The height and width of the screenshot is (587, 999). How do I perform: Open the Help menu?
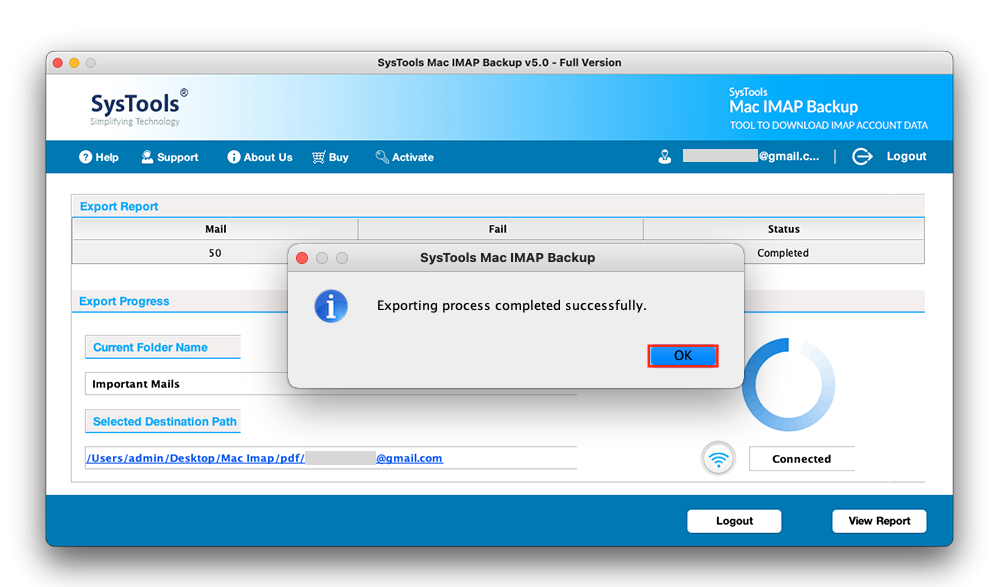point(99,157)
